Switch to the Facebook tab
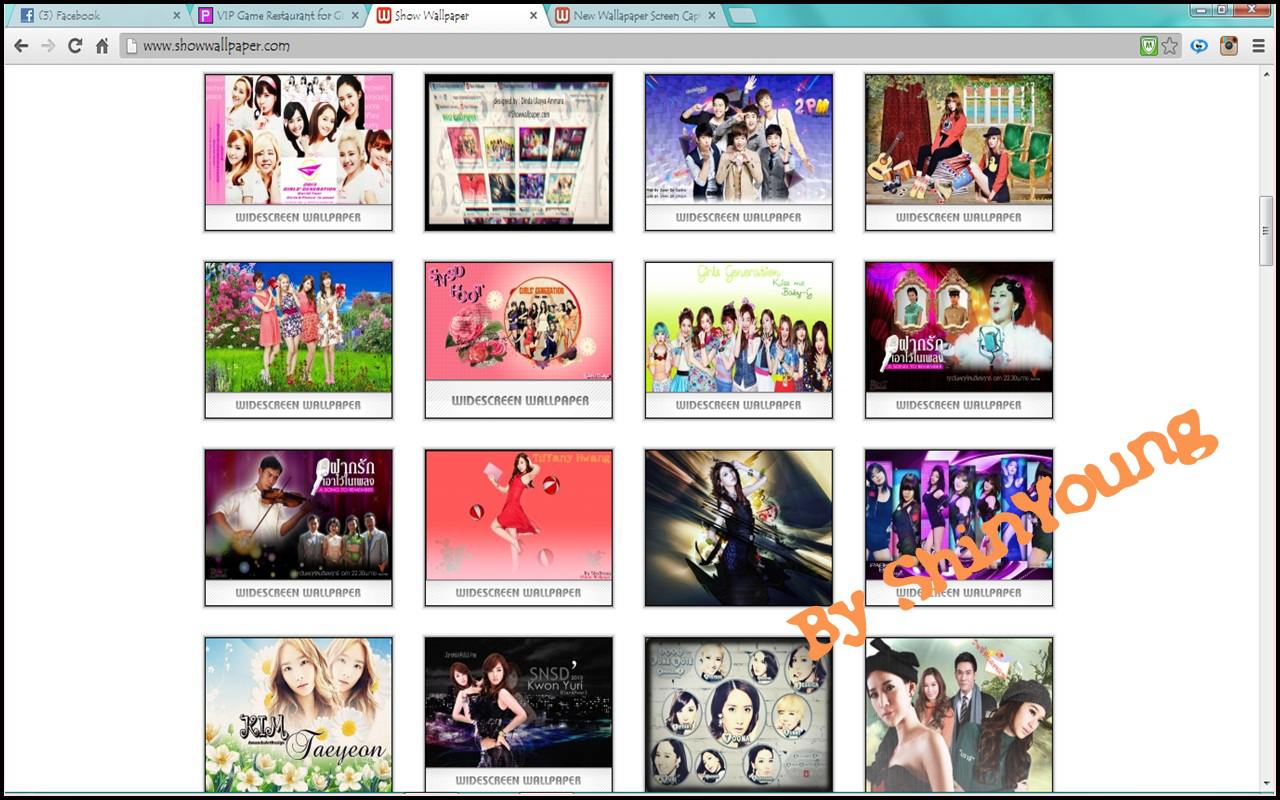The image size is (1280, 800). [90, 16]
